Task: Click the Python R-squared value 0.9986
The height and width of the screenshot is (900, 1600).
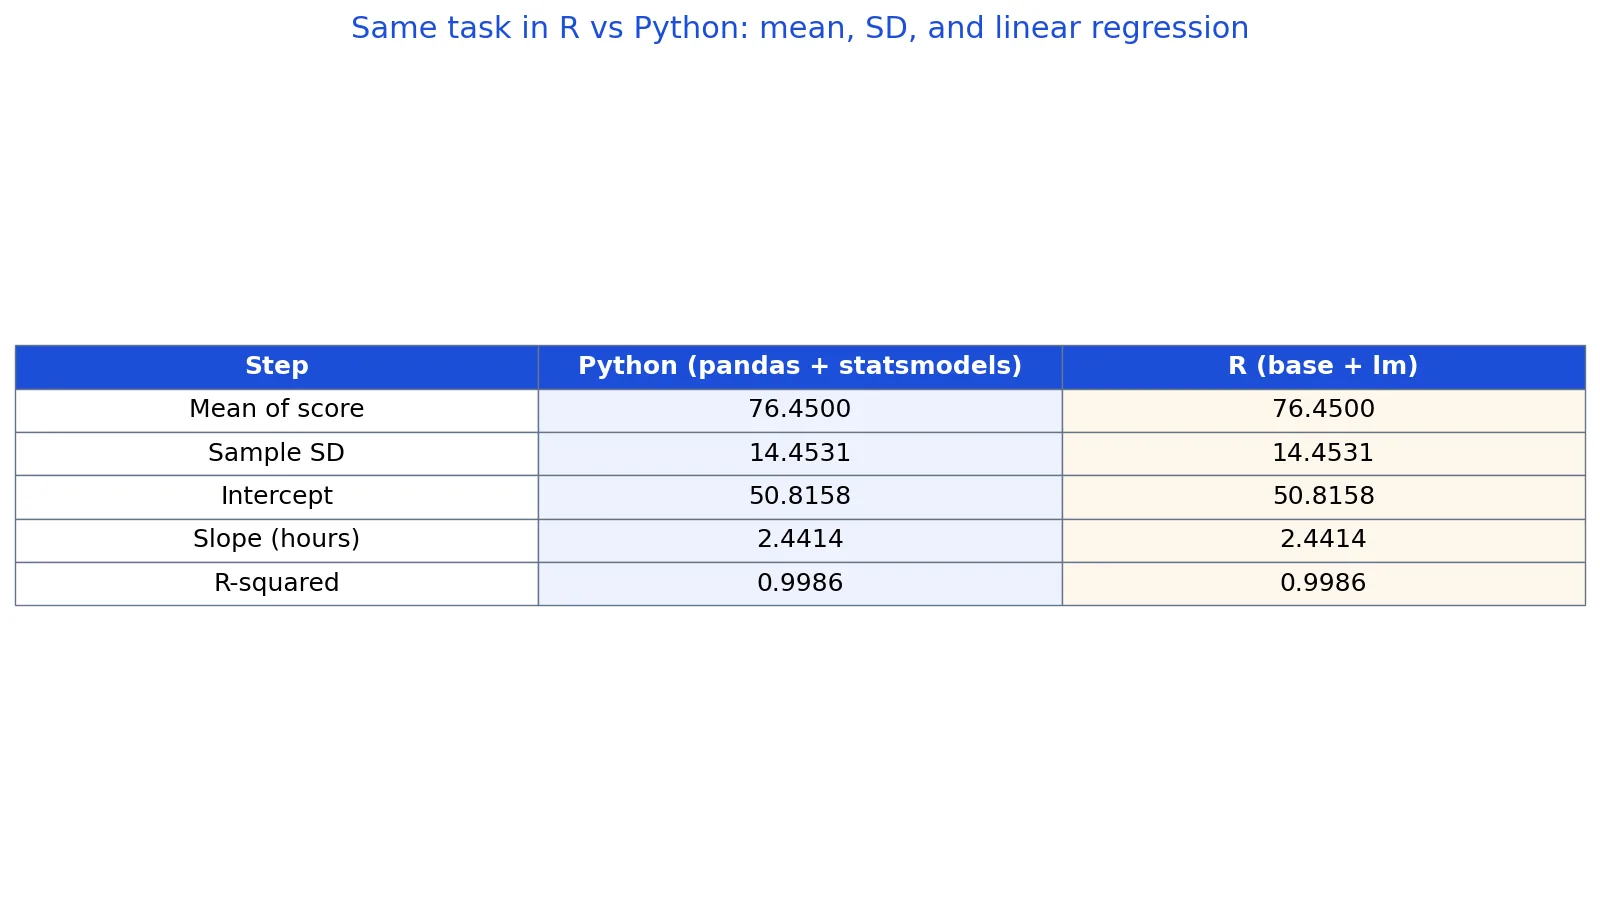Action: [x=800, y=583]
